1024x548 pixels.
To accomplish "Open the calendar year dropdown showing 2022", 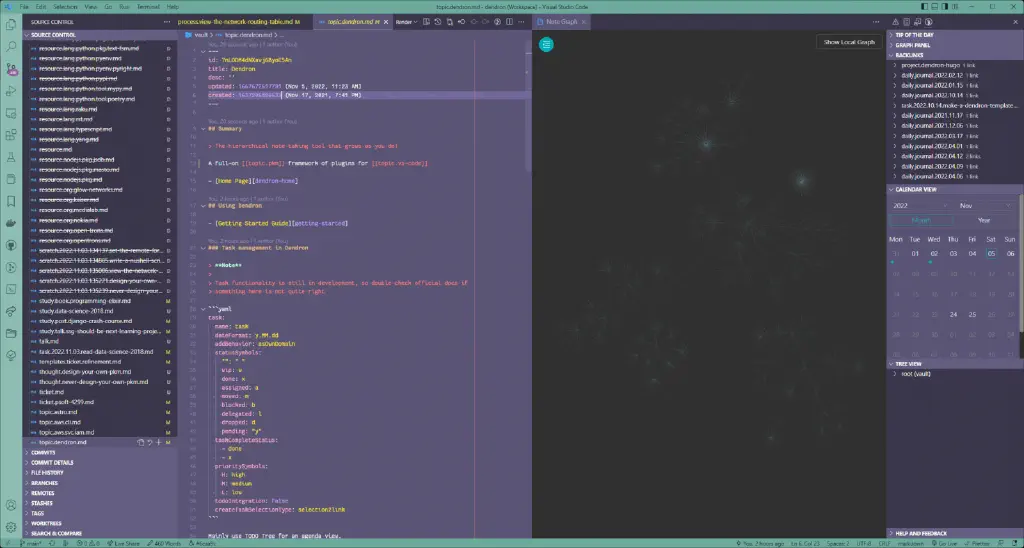I will (920, 206).
